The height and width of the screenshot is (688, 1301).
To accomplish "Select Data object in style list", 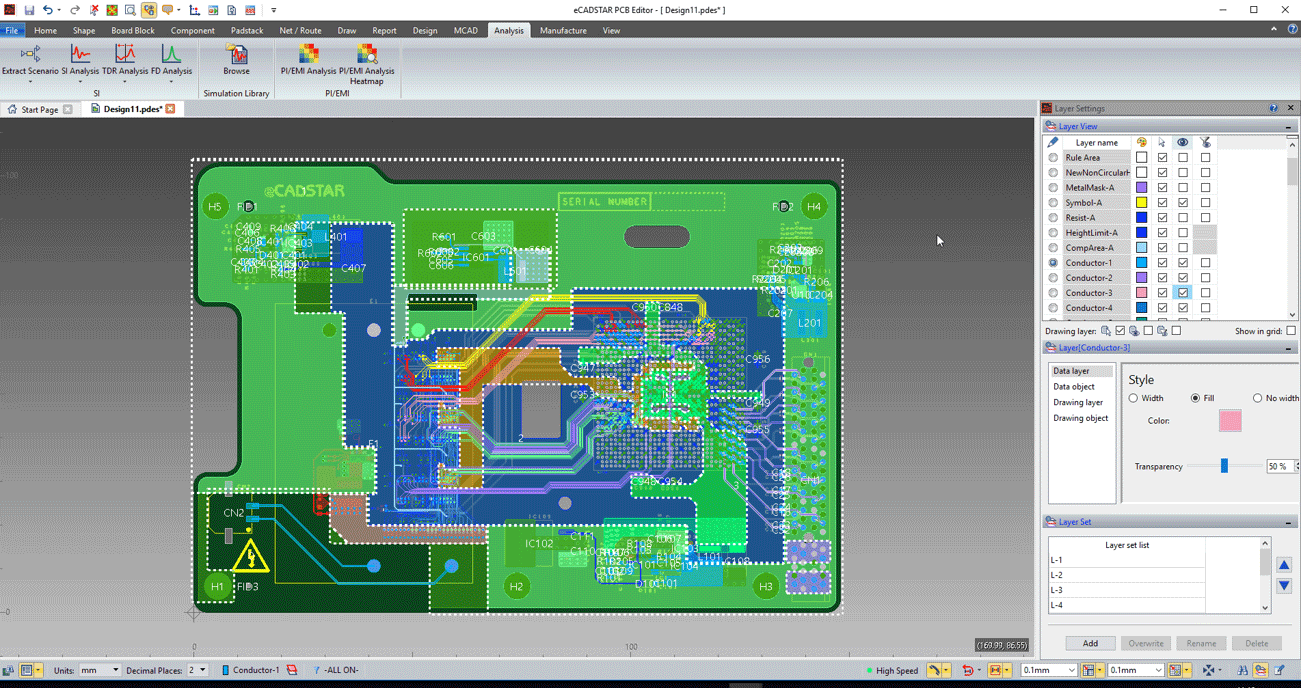I will [x=1074, y=387].
